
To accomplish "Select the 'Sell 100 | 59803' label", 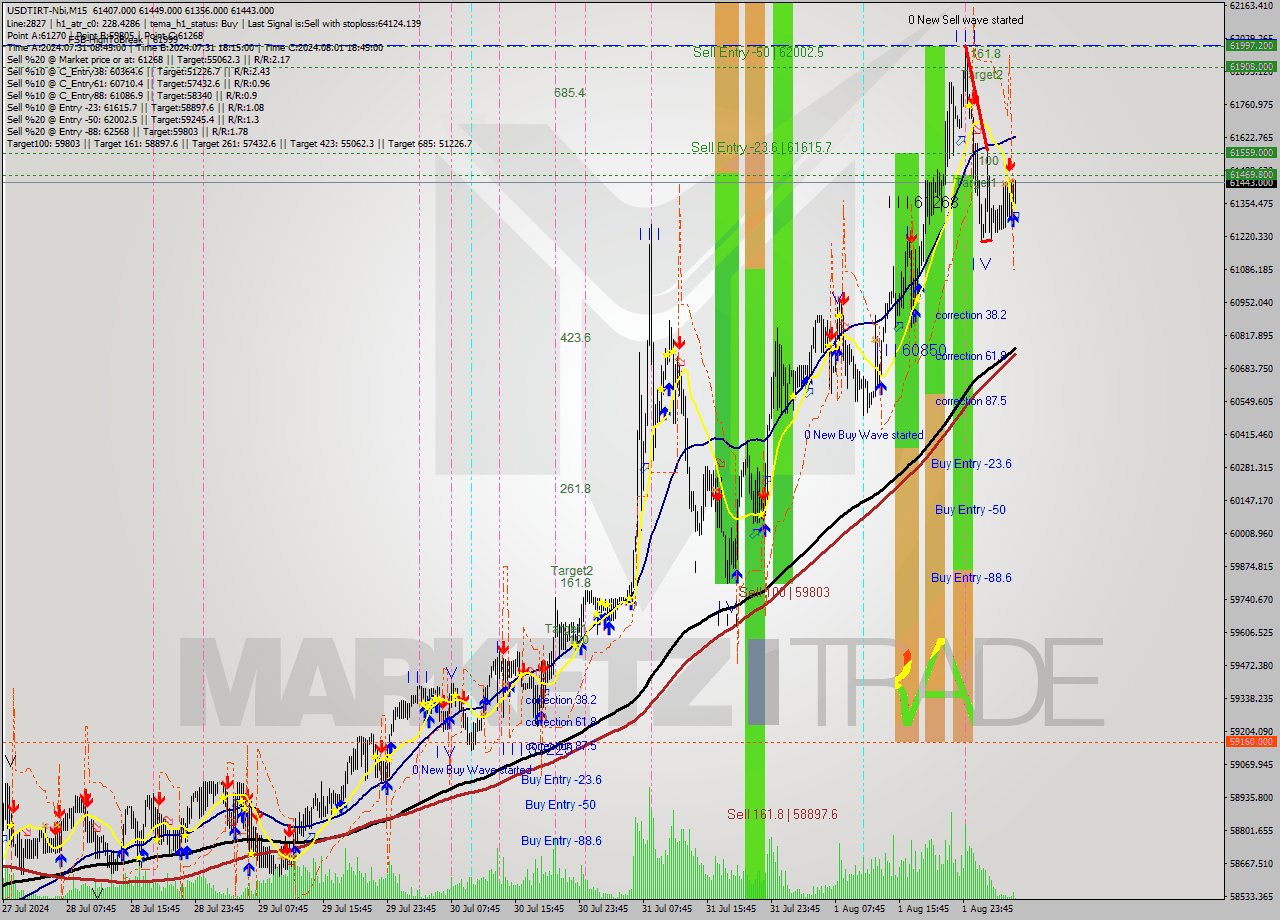I will (784, 592).
